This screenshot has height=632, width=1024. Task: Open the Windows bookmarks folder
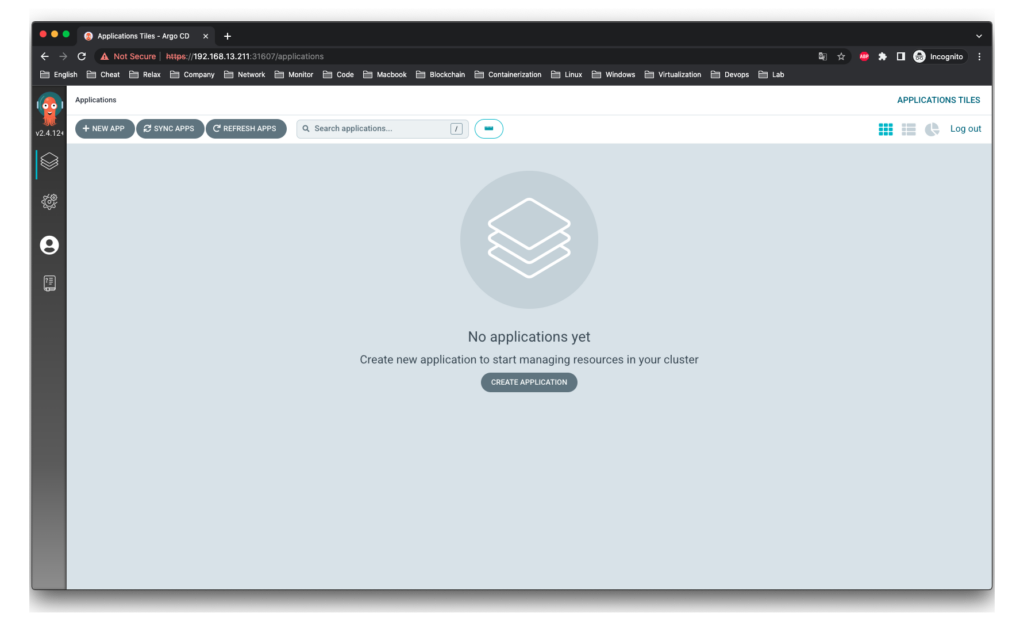(x=613, y=74)
